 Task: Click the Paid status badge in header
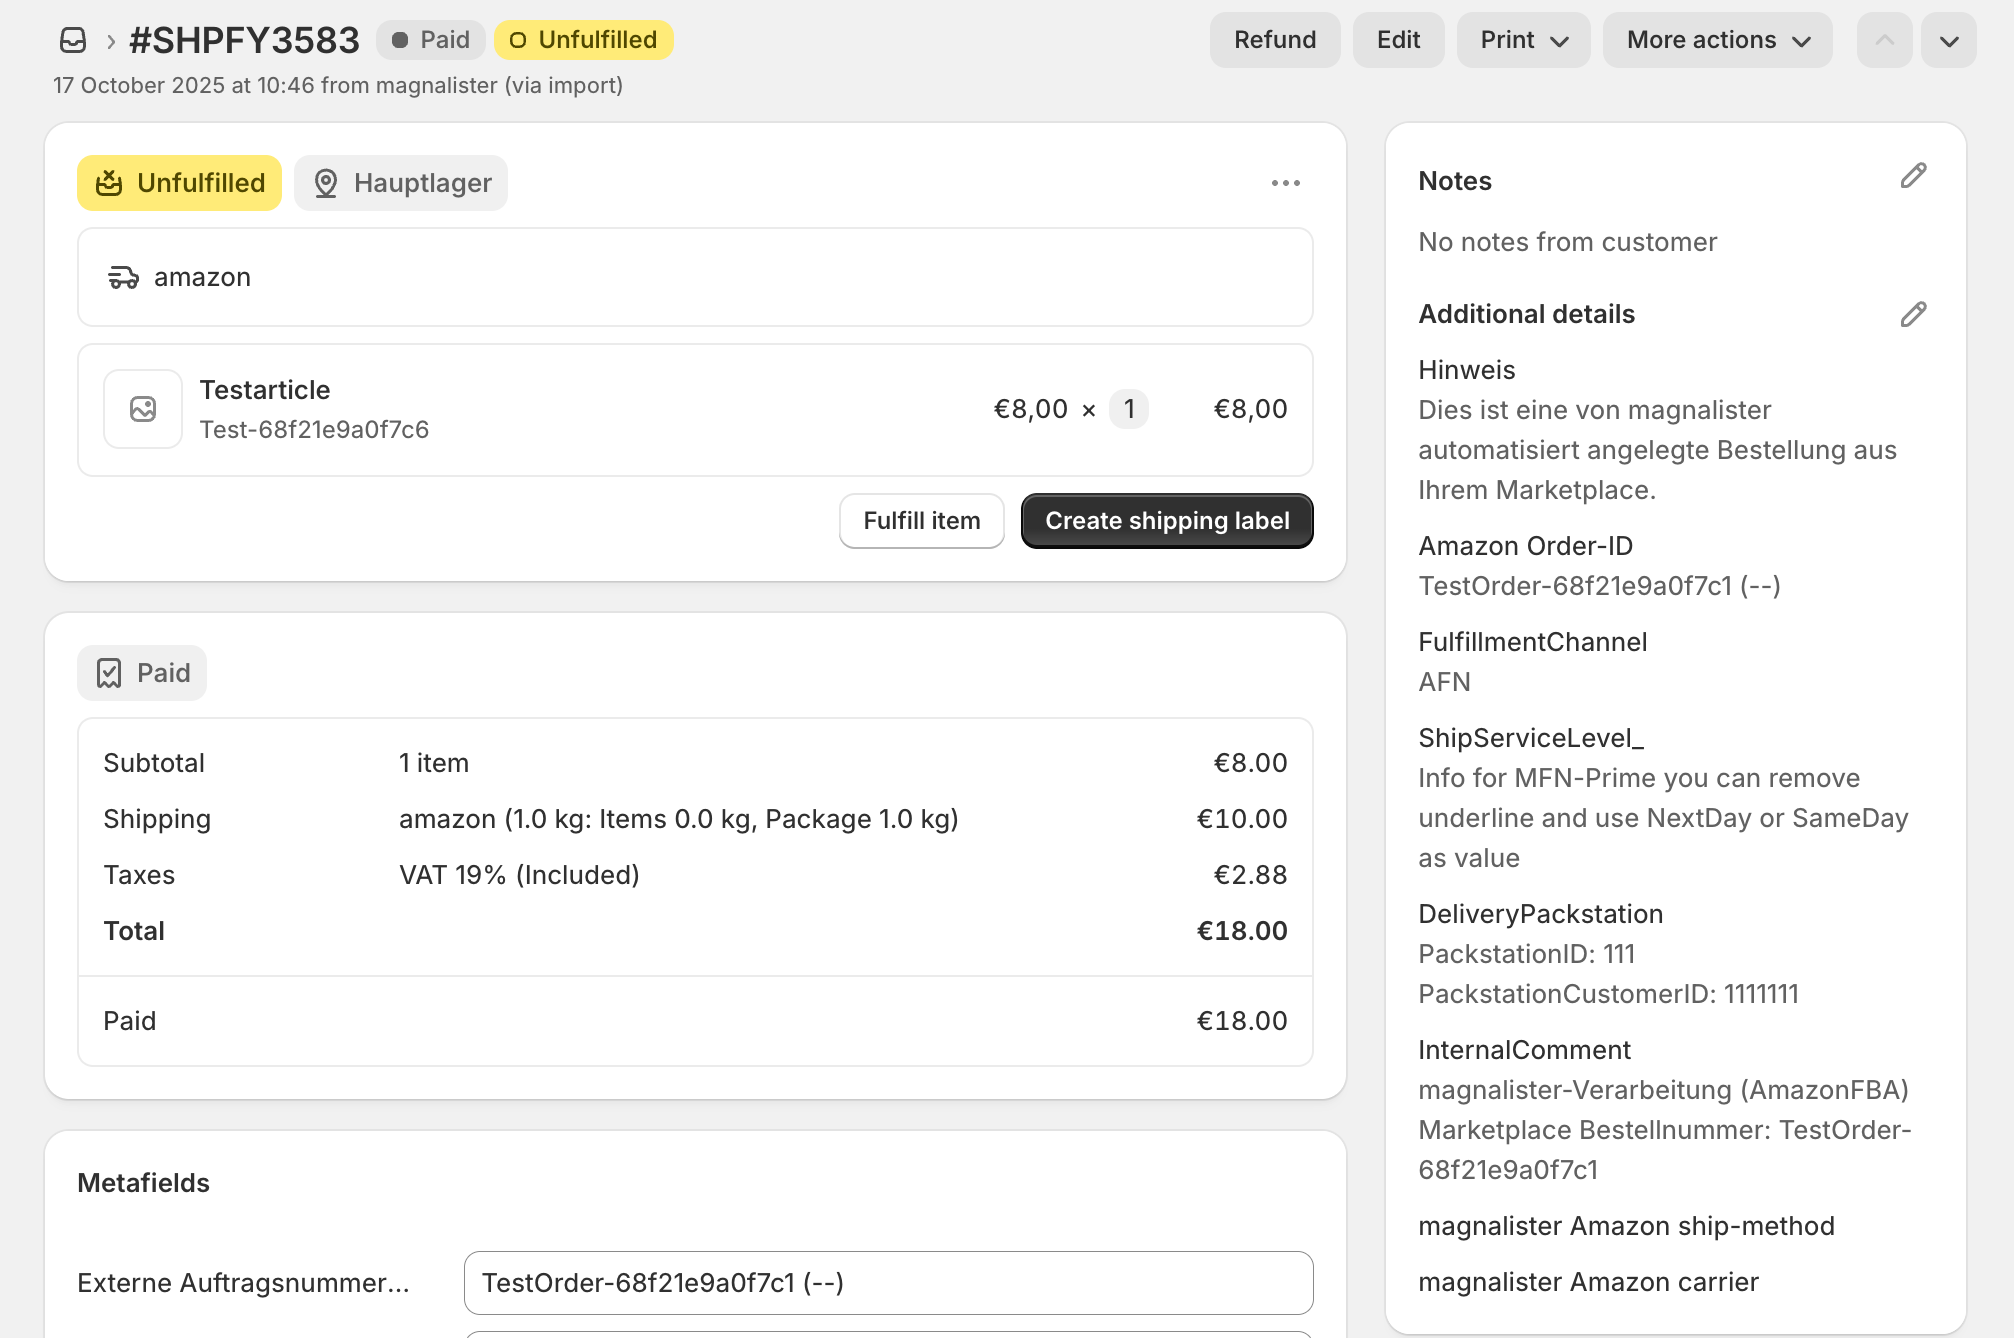431,40
